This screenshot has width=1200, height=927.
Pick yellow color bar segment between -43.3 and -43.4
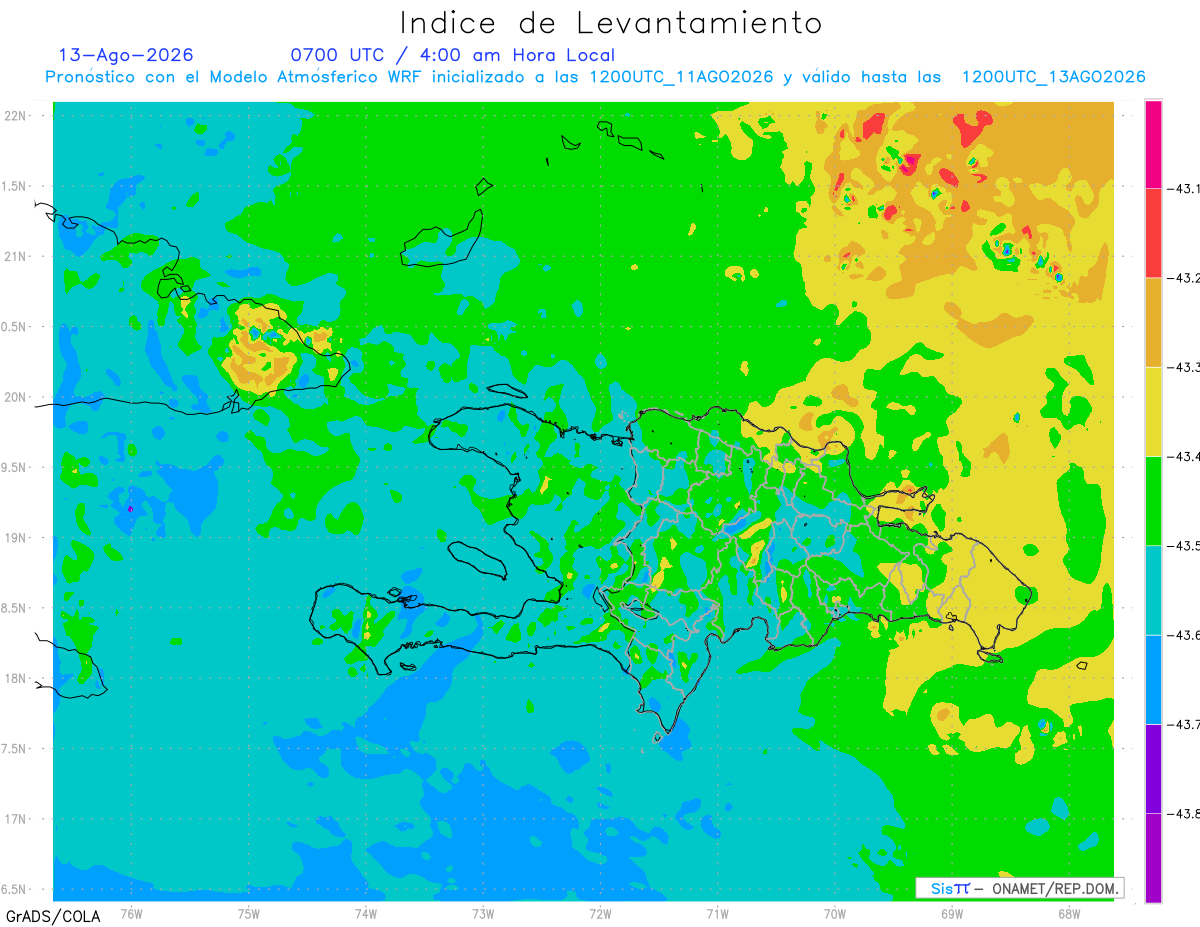click(1153, 411)
